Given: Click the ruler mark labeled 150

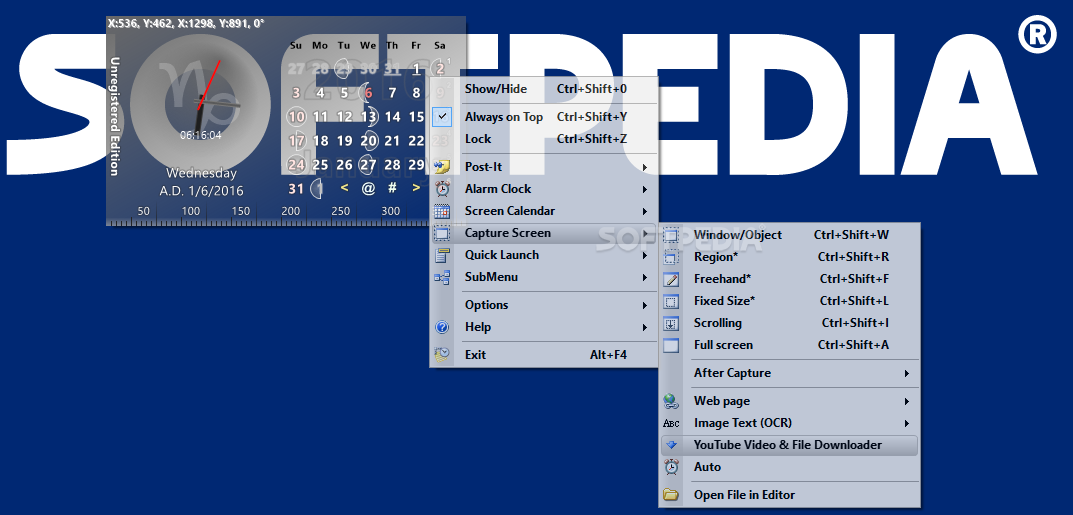Looking at the screenshot, I should (x=241, y=211).
